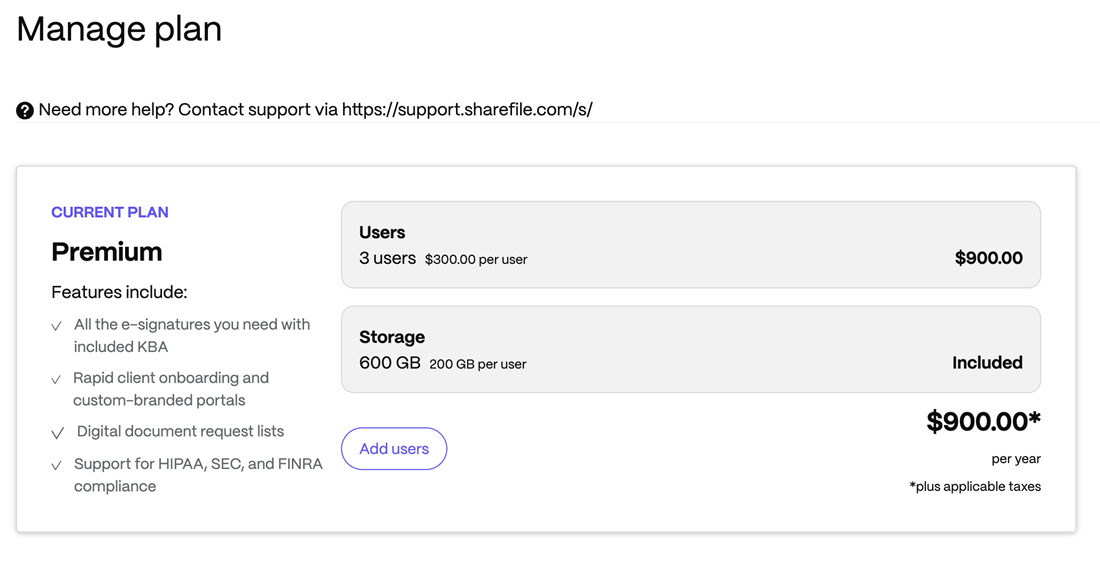Click the plus applicable taxes footnote

pos(975,487)
